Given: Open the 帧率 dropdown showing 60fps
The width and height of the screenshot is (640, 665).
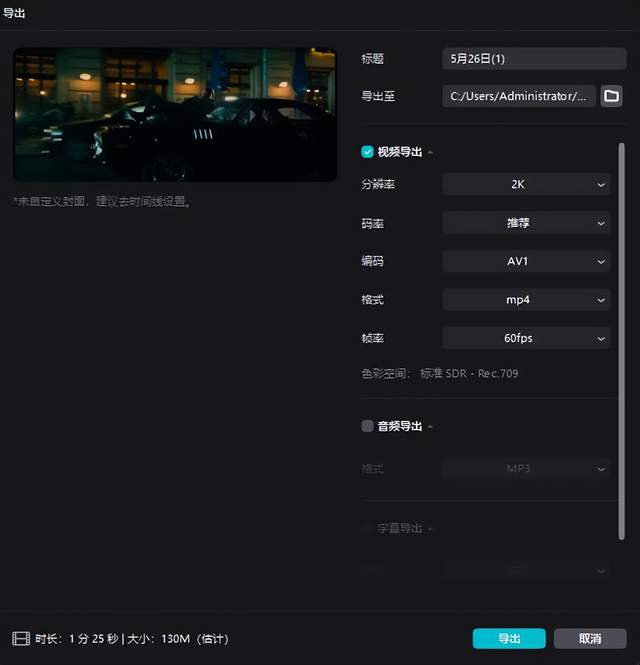Looking at the screenshot, I should (526, 338).
